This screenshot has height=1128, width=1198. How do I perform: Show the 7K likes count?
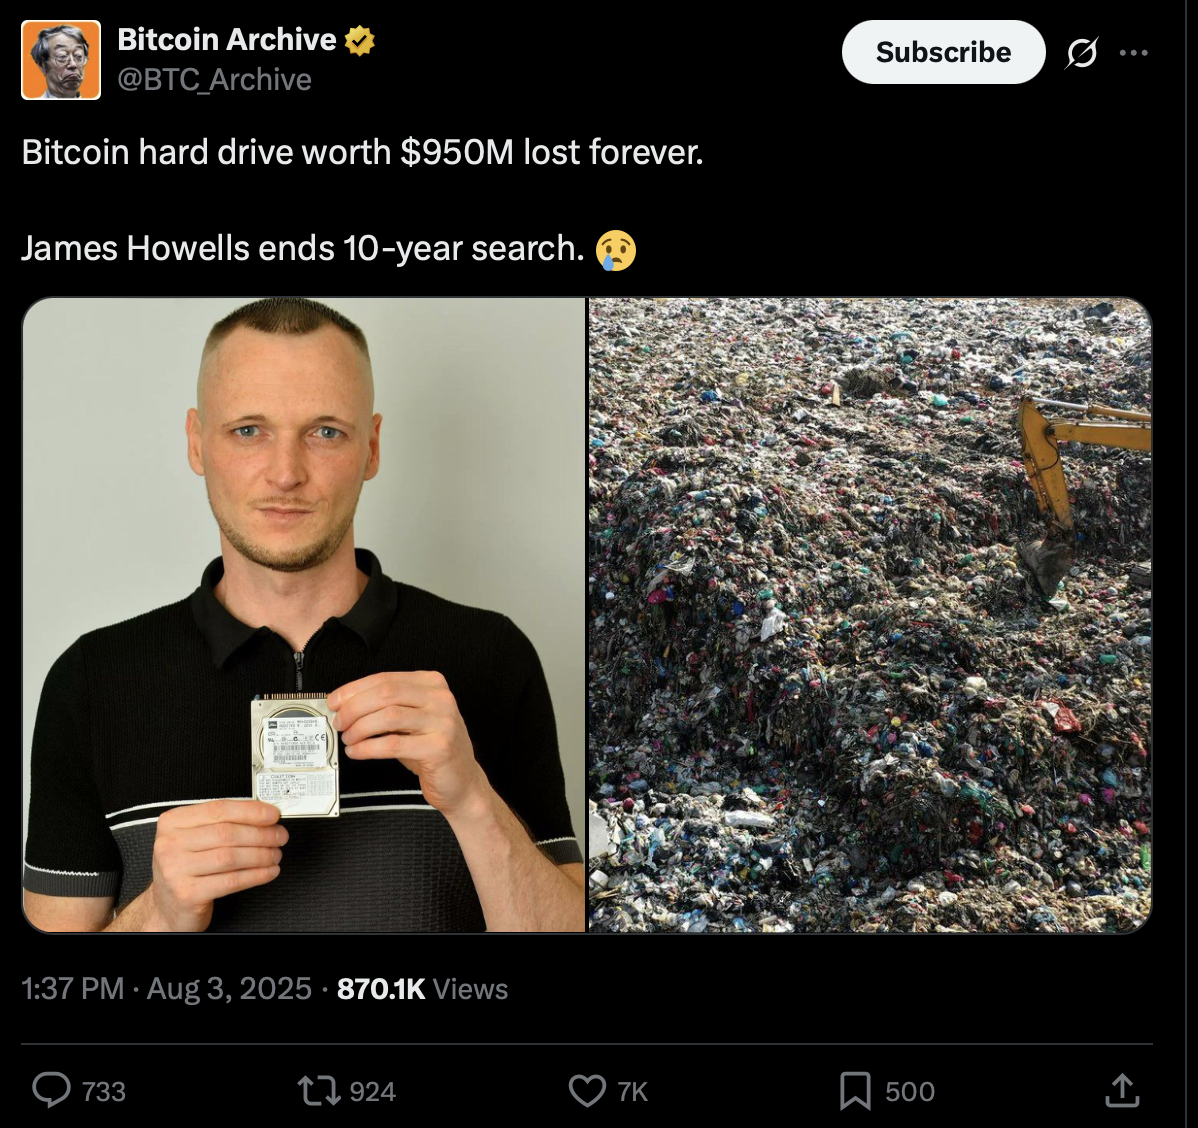[x=633, y=1091]
